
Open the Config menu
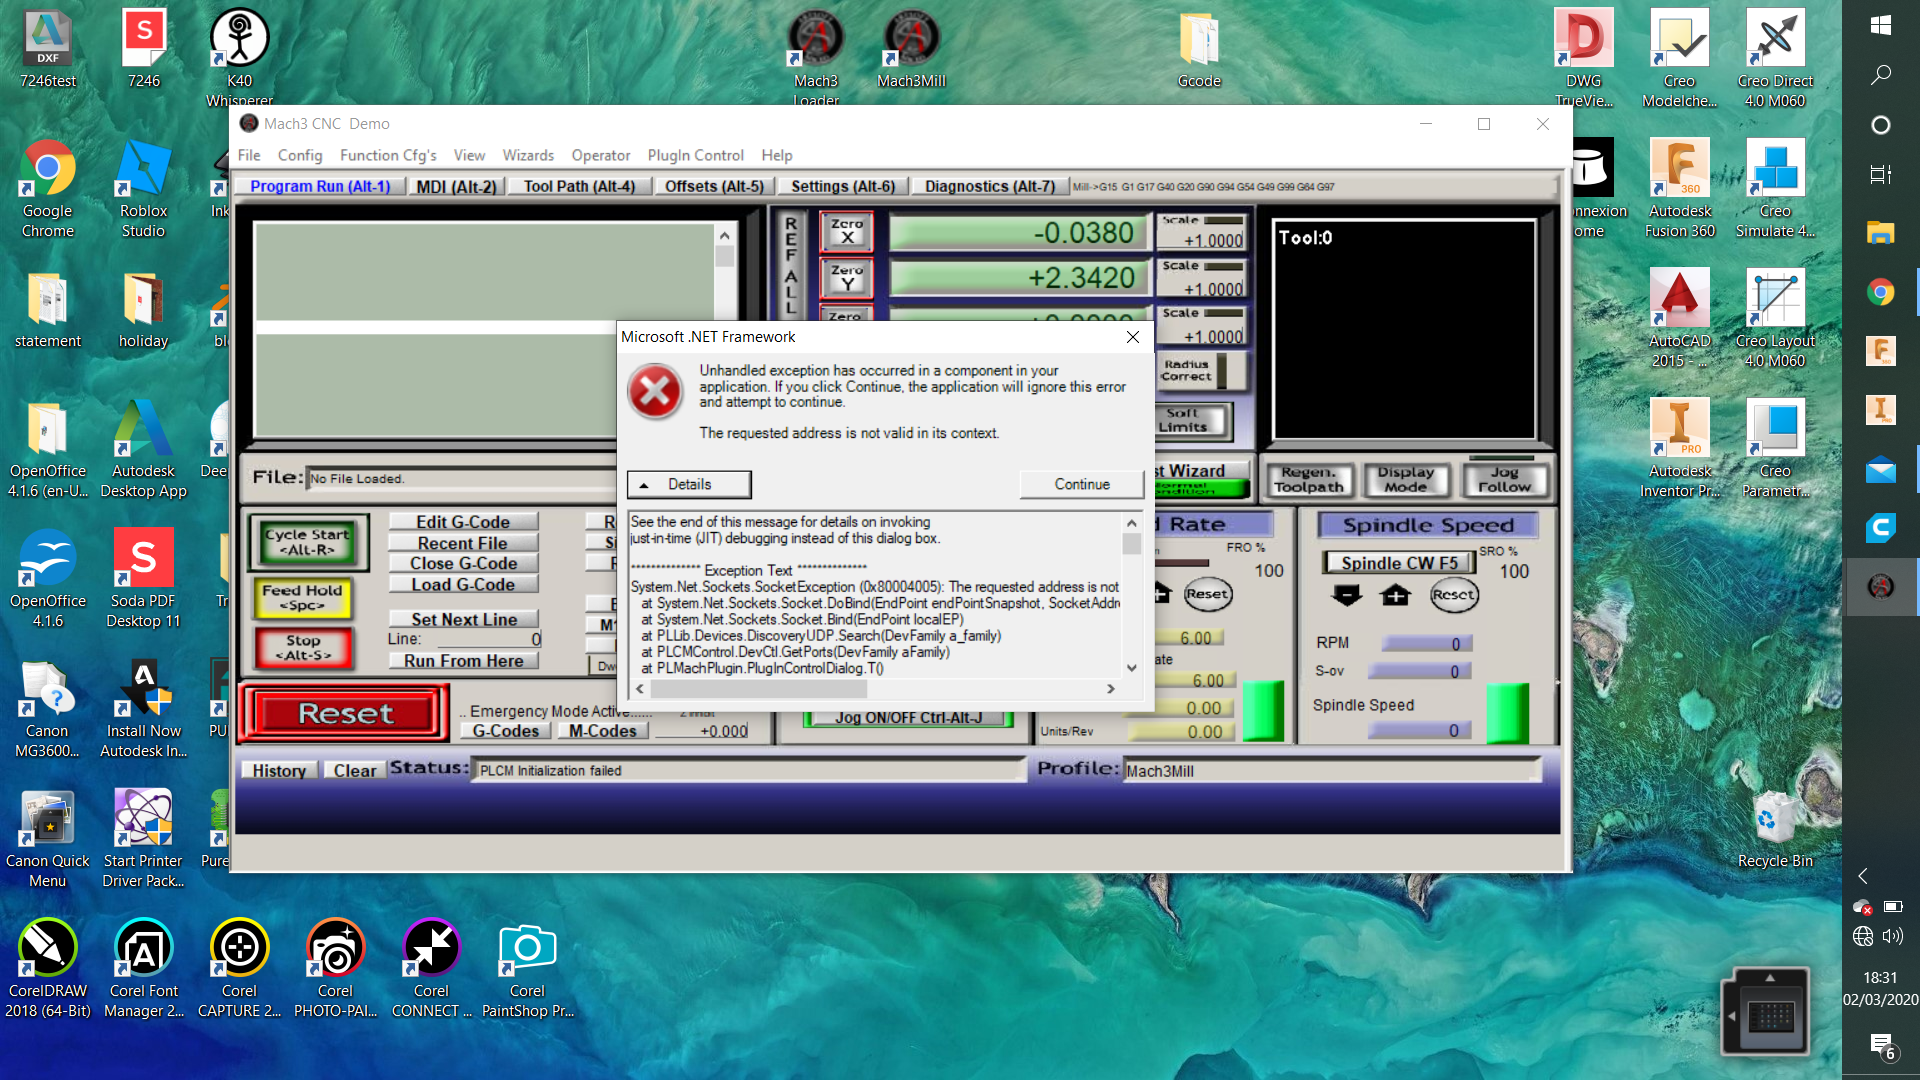(299, 155)
